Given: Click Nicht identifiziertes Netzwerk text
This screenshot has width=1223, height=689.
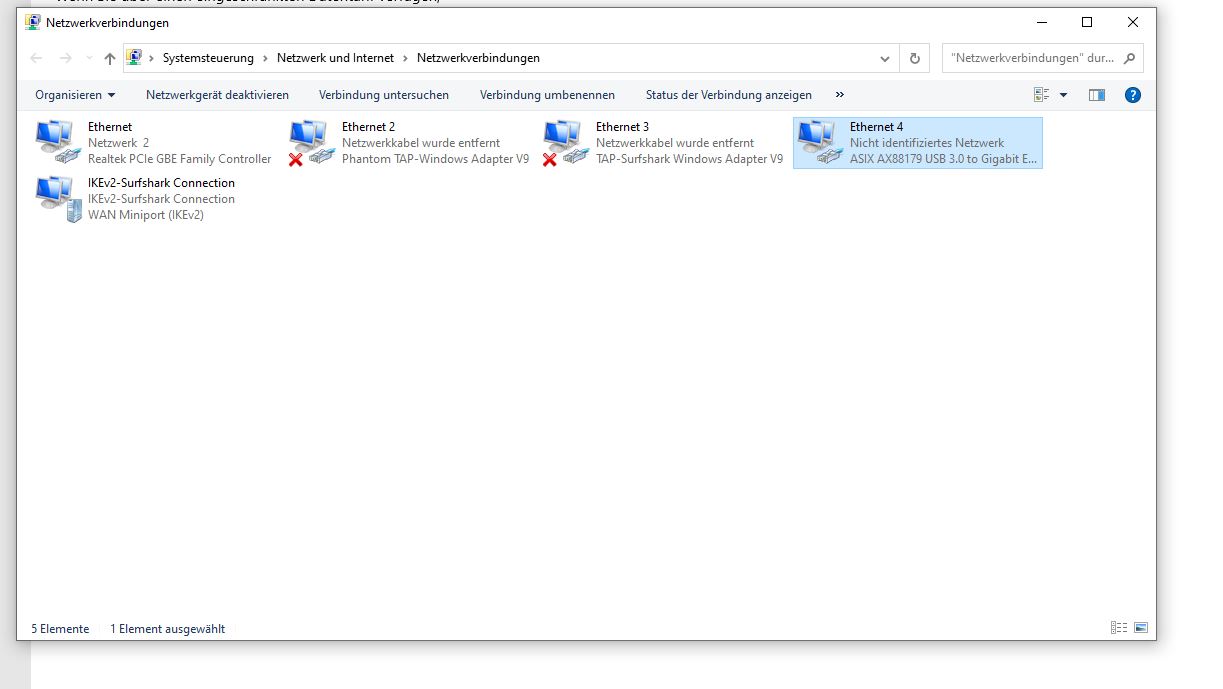Looking at the screenshot, I should coord(927,143).
